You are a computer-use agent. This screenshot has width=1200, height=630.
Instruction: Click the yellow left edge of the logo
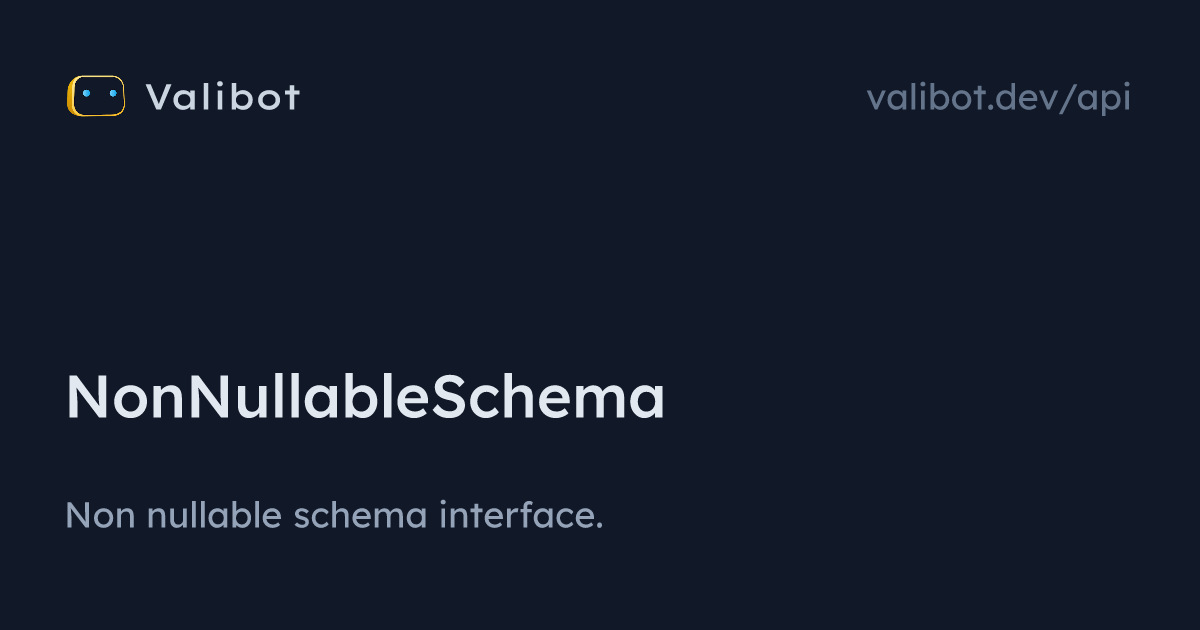(70, 96)
